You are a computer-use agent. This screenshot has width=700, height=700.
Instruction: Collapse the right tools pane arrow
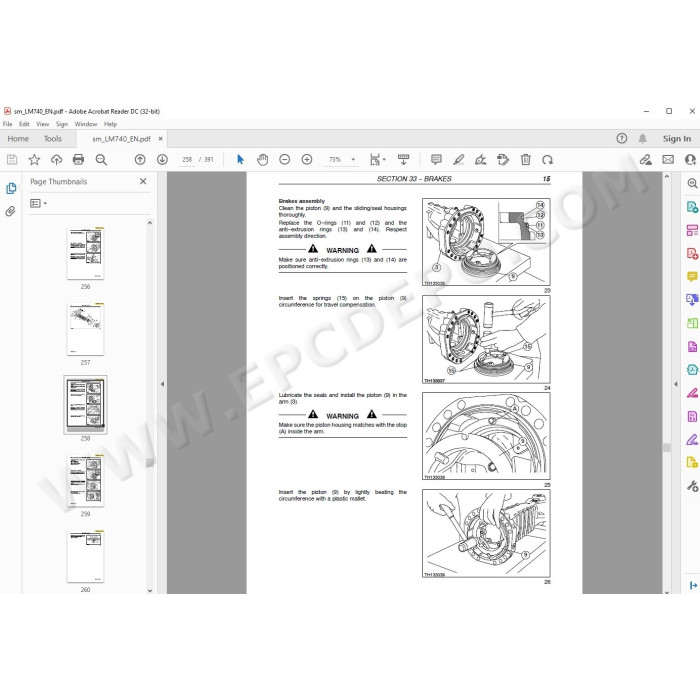point(675,384)
